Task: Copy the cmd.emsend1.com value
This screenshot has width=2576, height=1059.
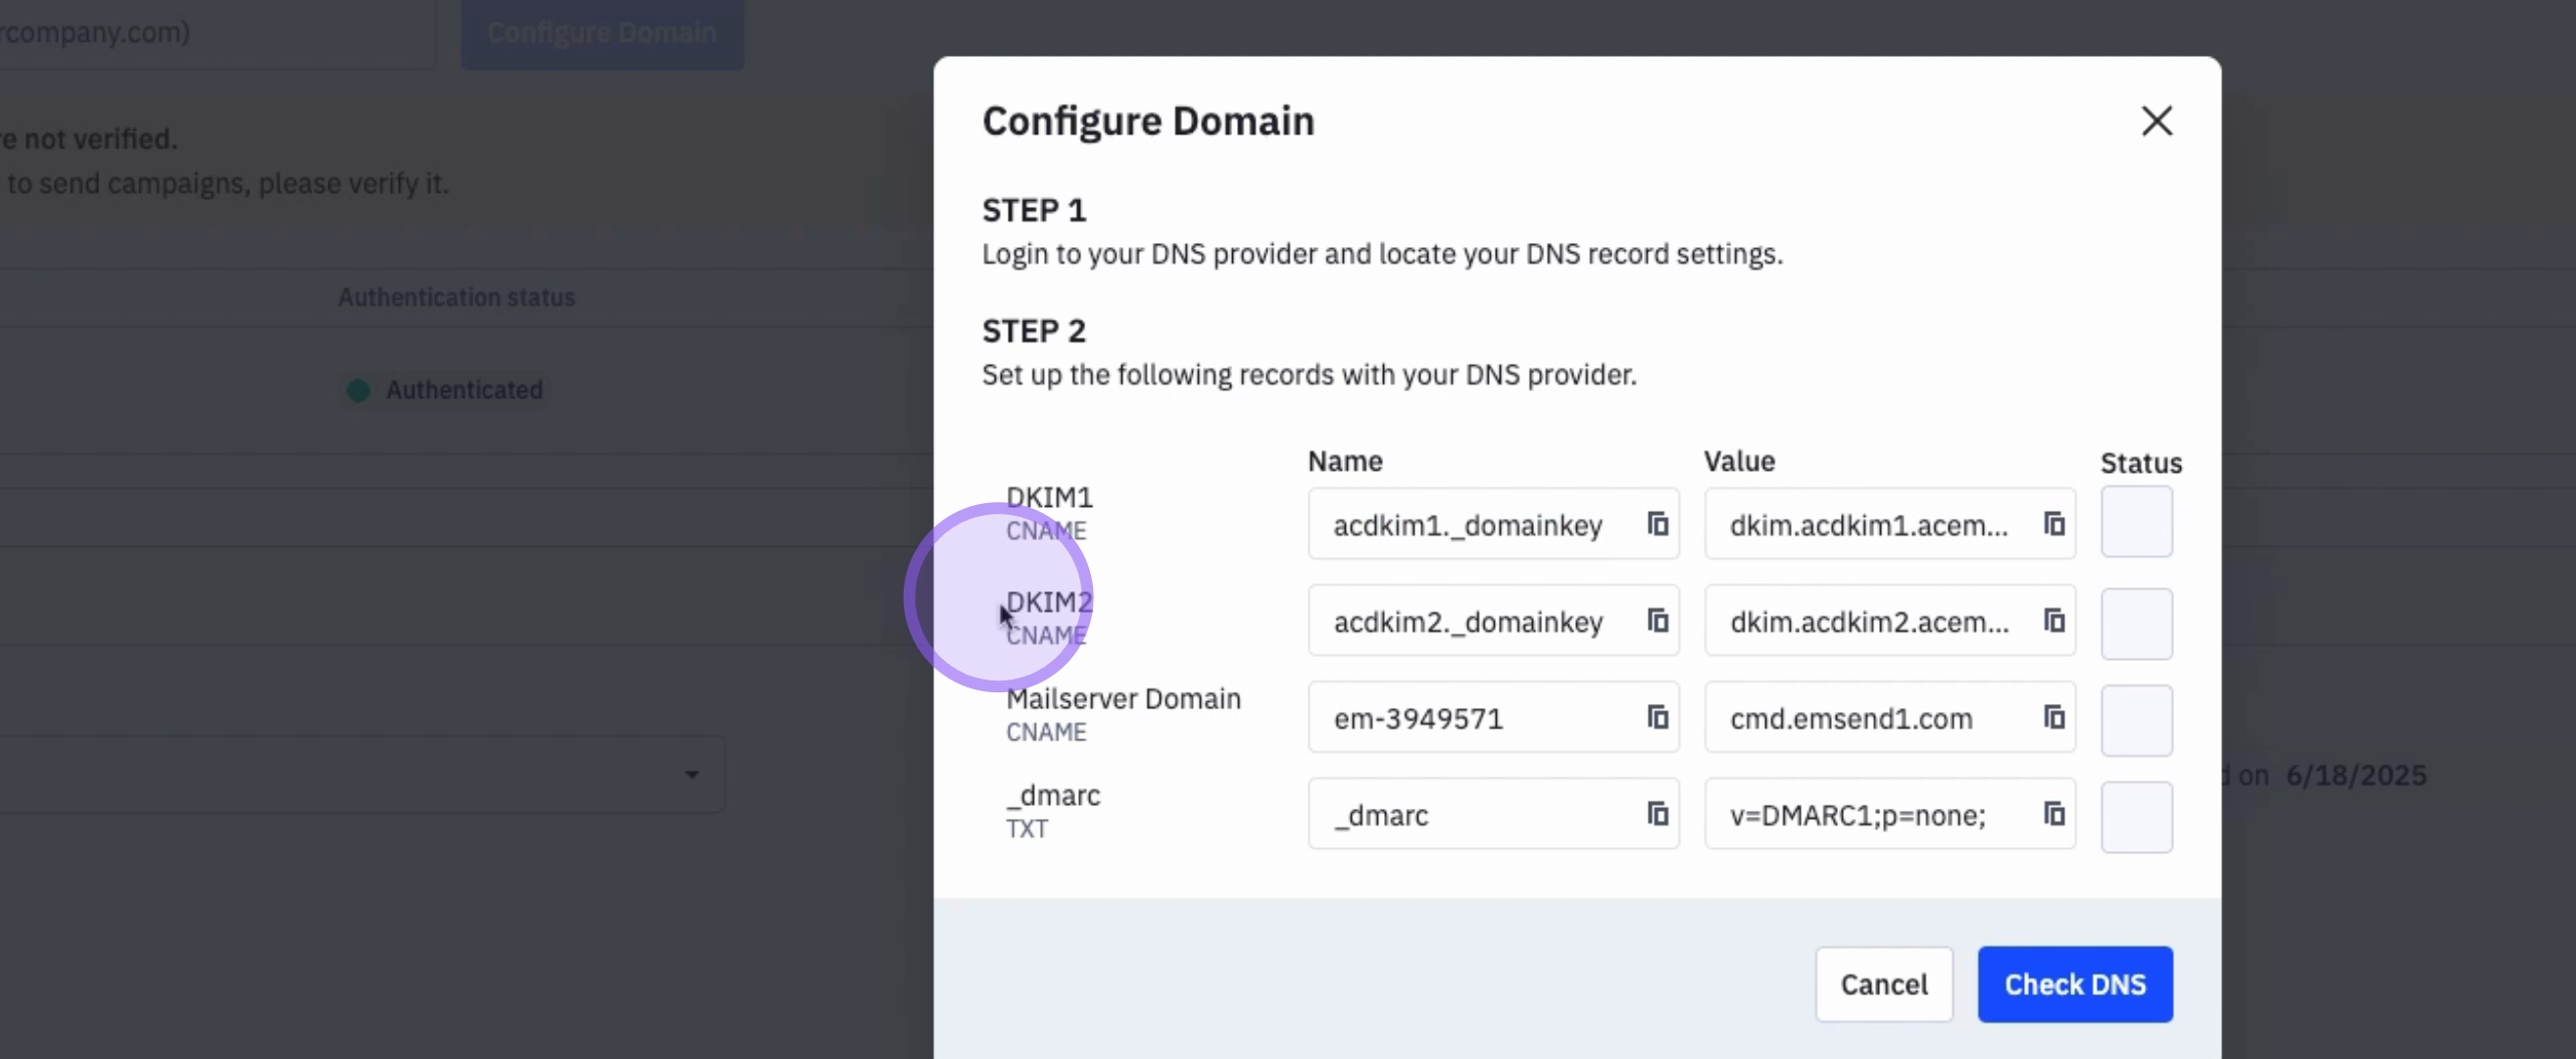Action: click(2053, 717)
